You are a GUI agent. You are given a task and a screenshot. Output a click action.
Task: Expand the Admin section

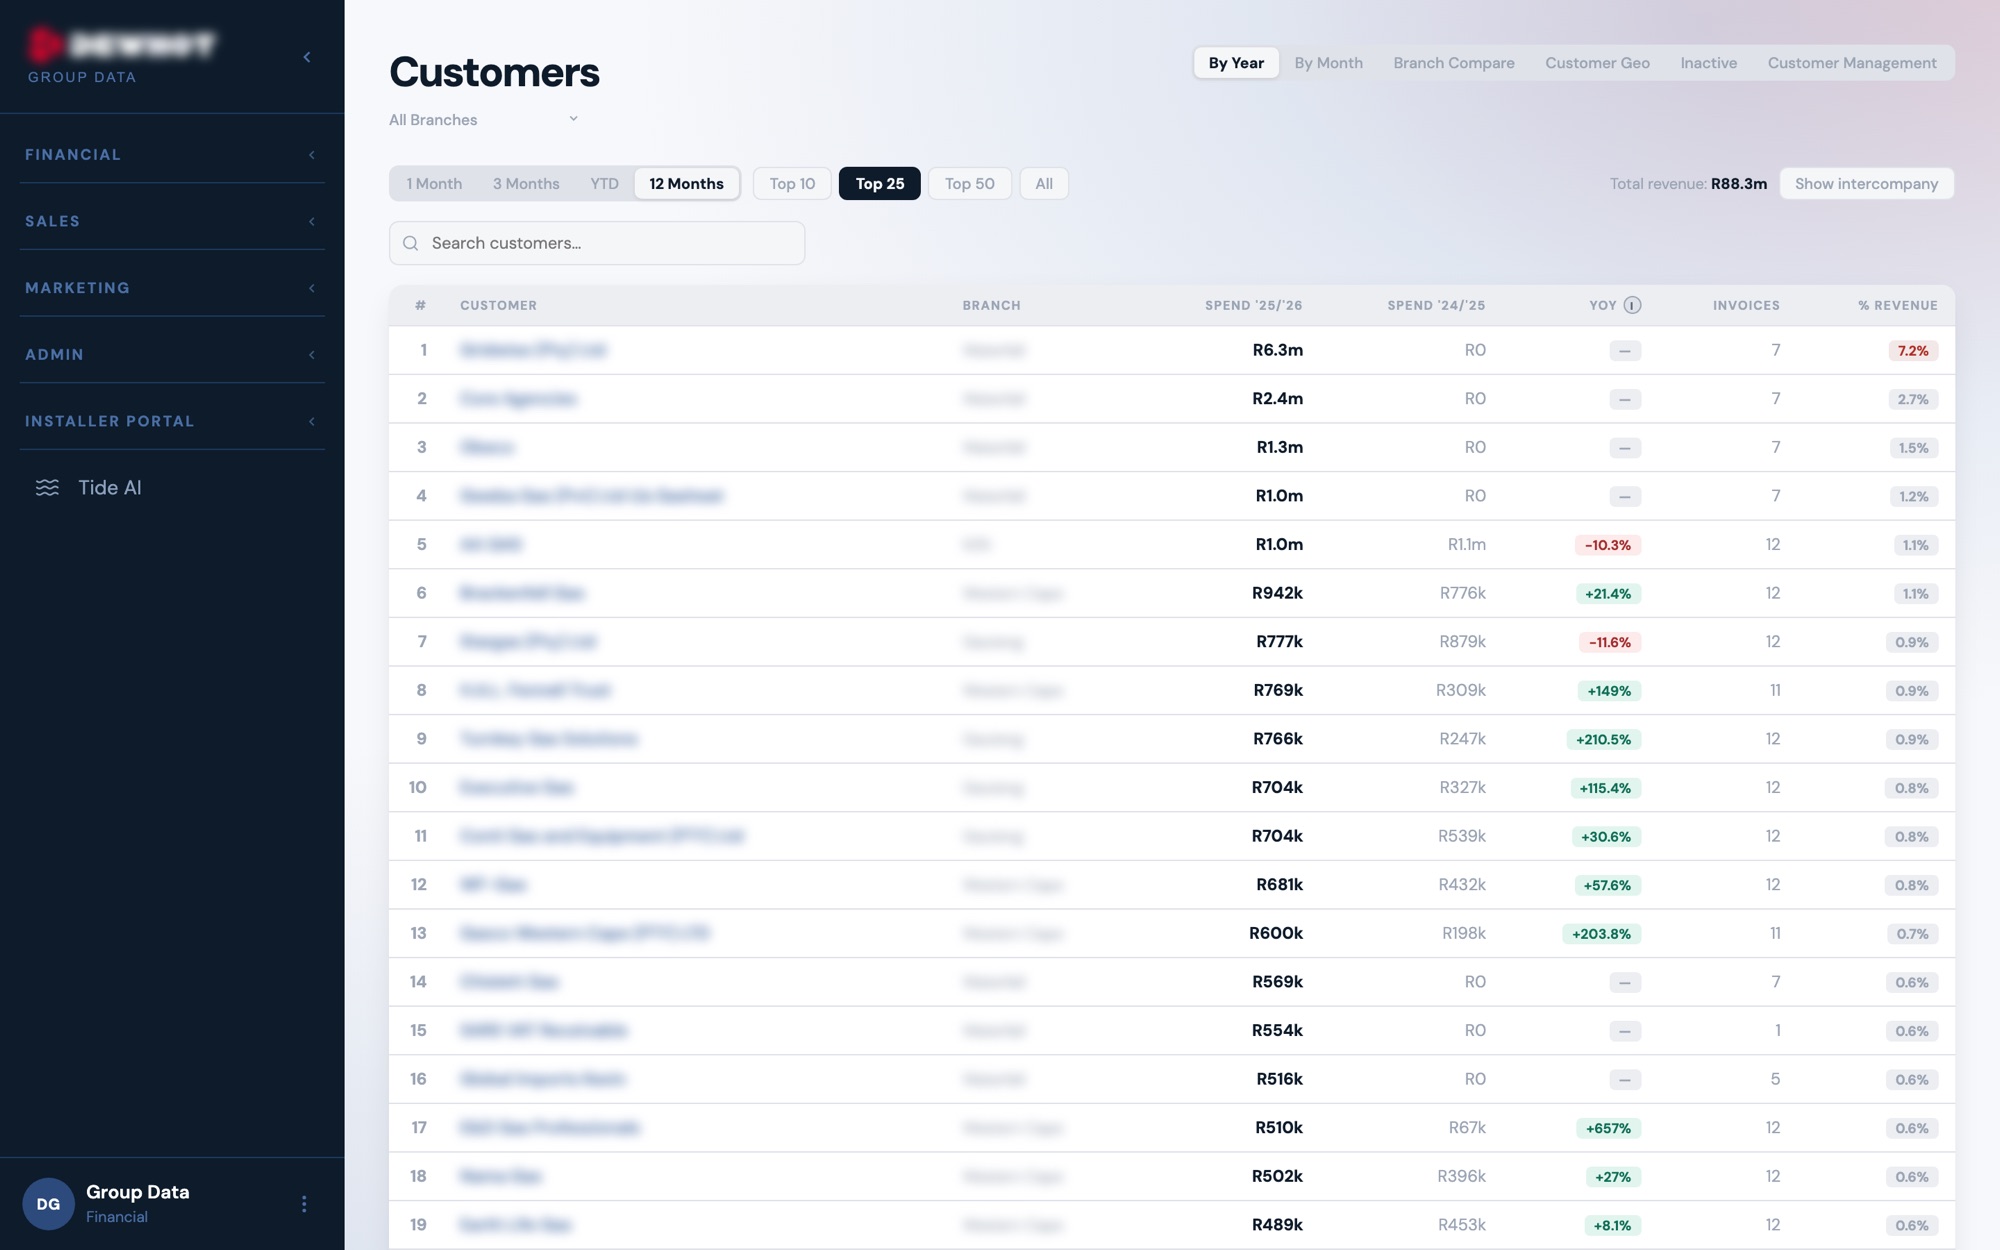pyautogui.click(x=172, y=355)
